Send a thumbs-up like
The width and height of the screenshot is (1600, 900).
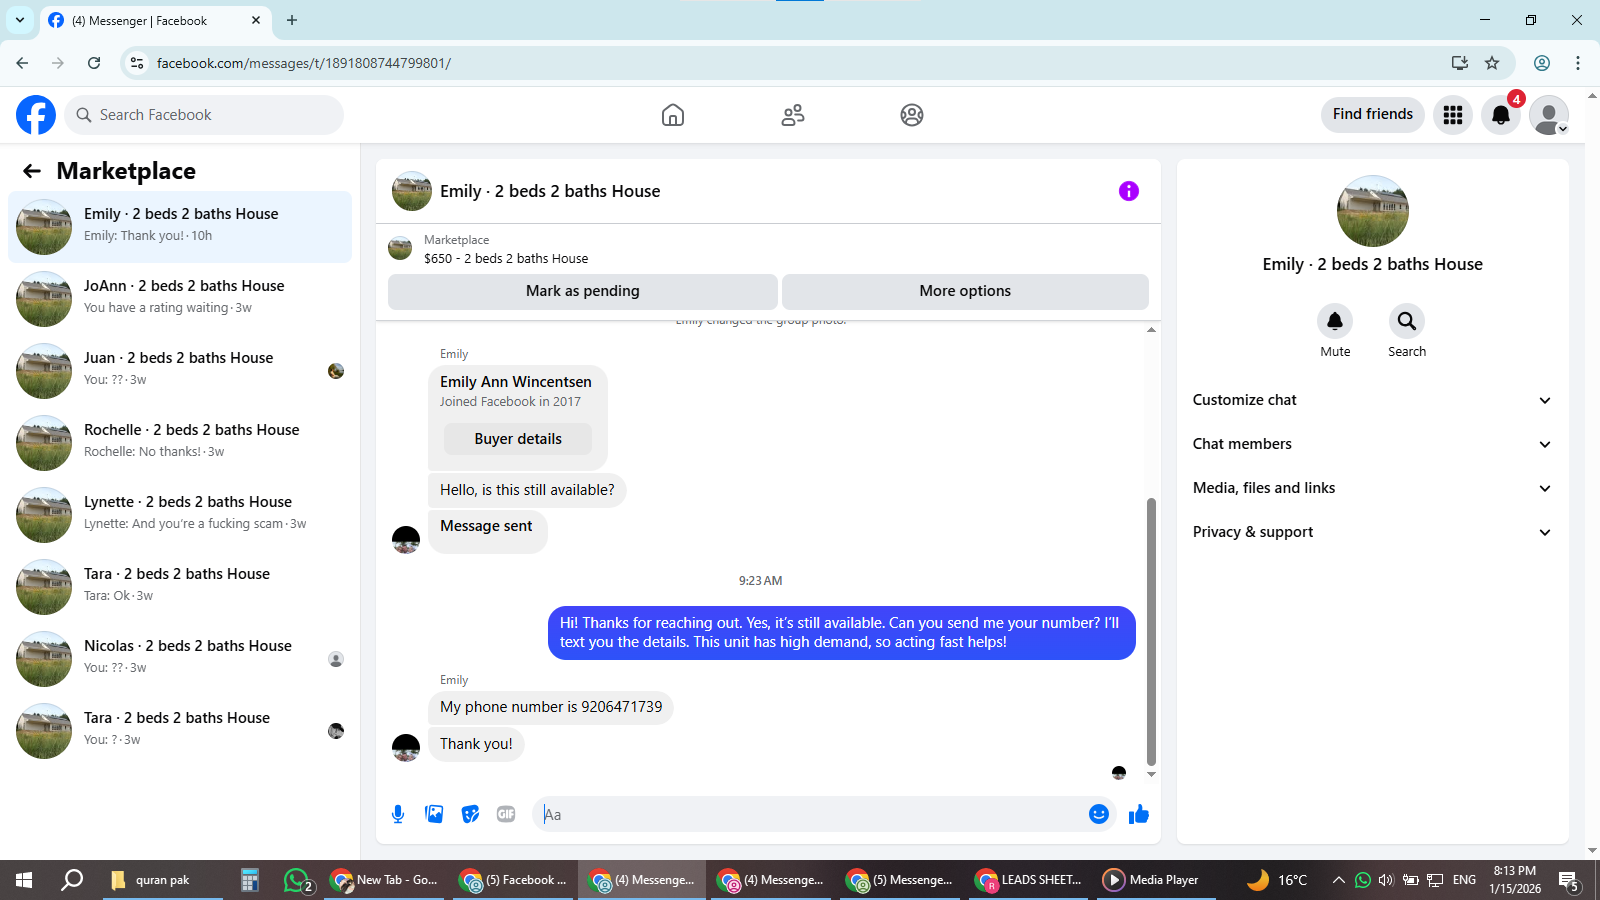click(x=1139, y=814)
